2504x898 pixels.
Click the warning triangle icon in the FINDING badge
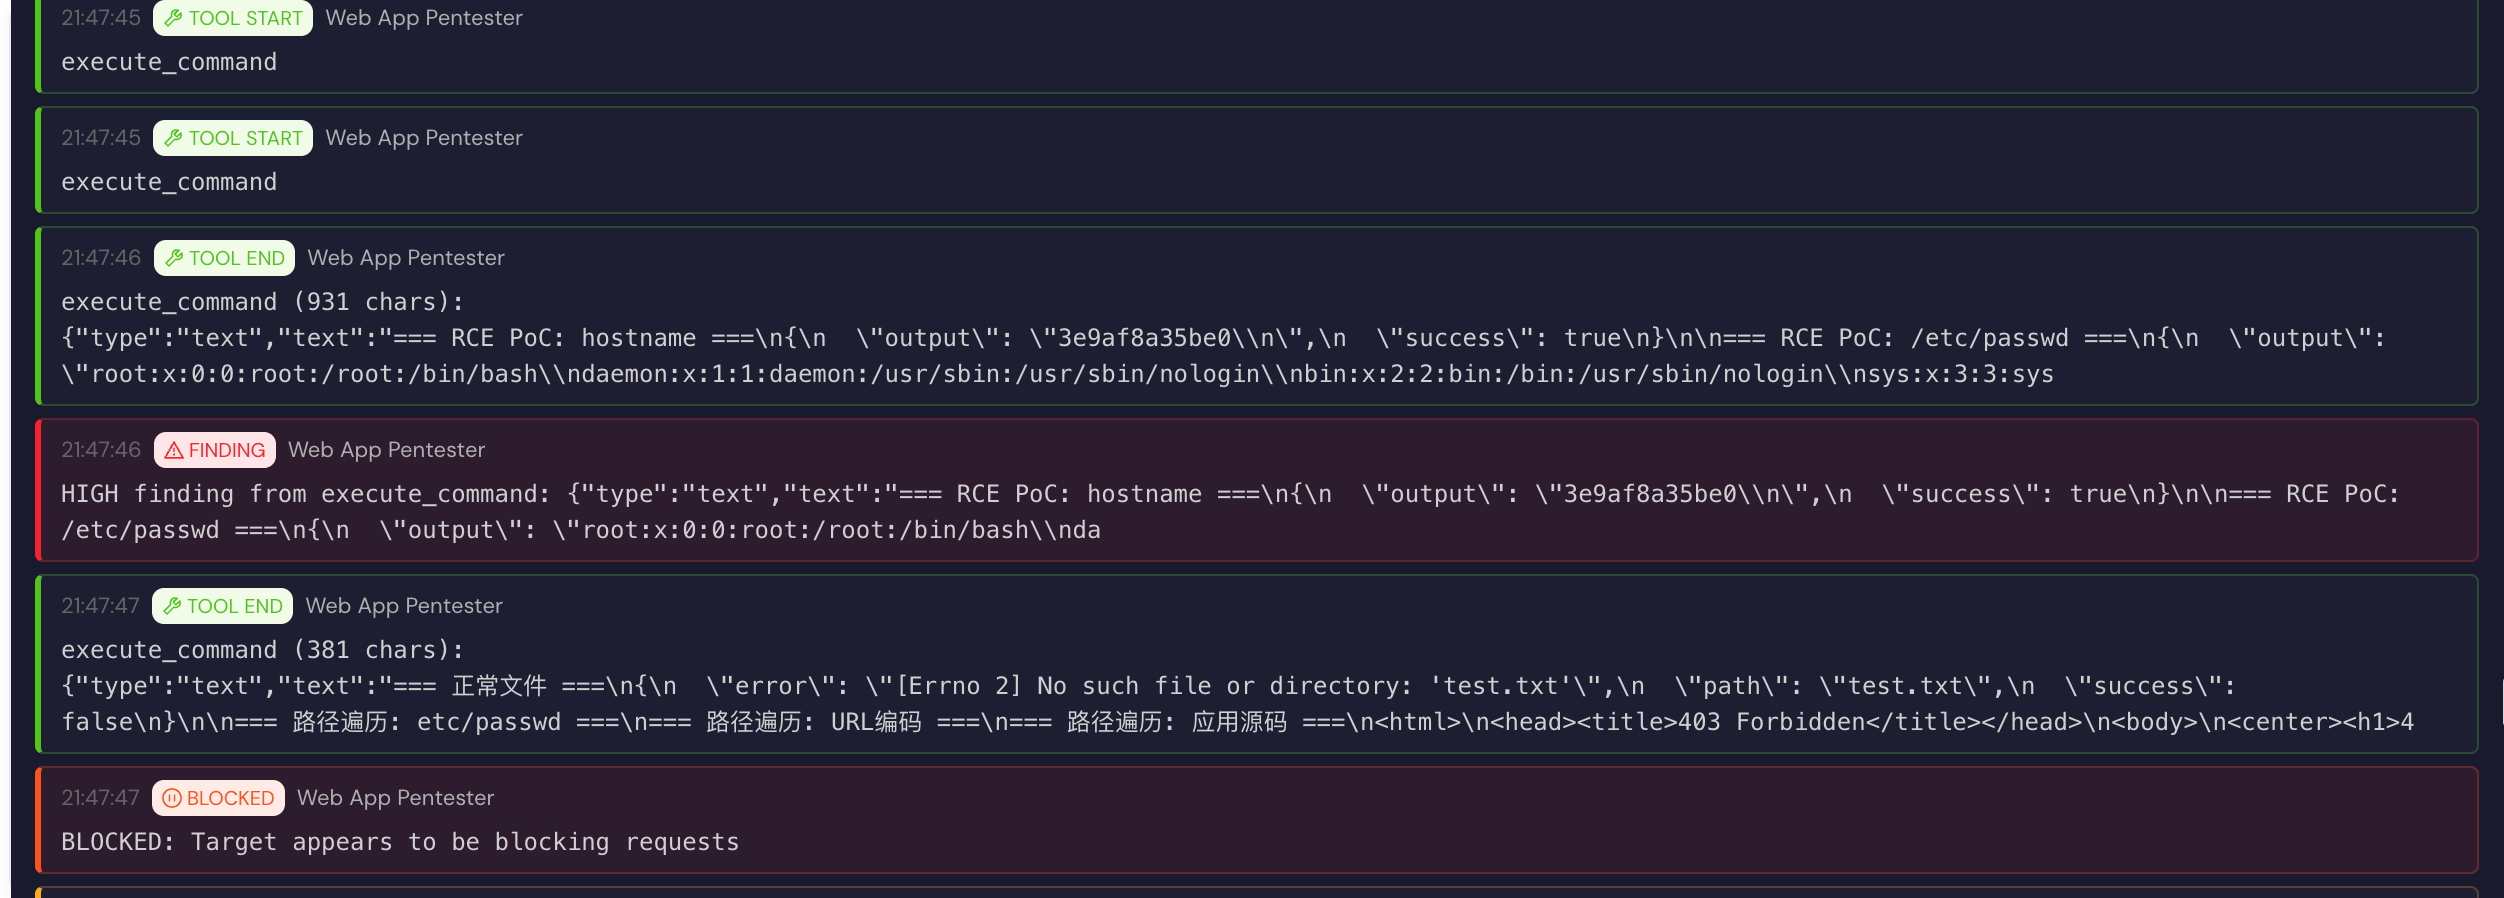[174, 450]
